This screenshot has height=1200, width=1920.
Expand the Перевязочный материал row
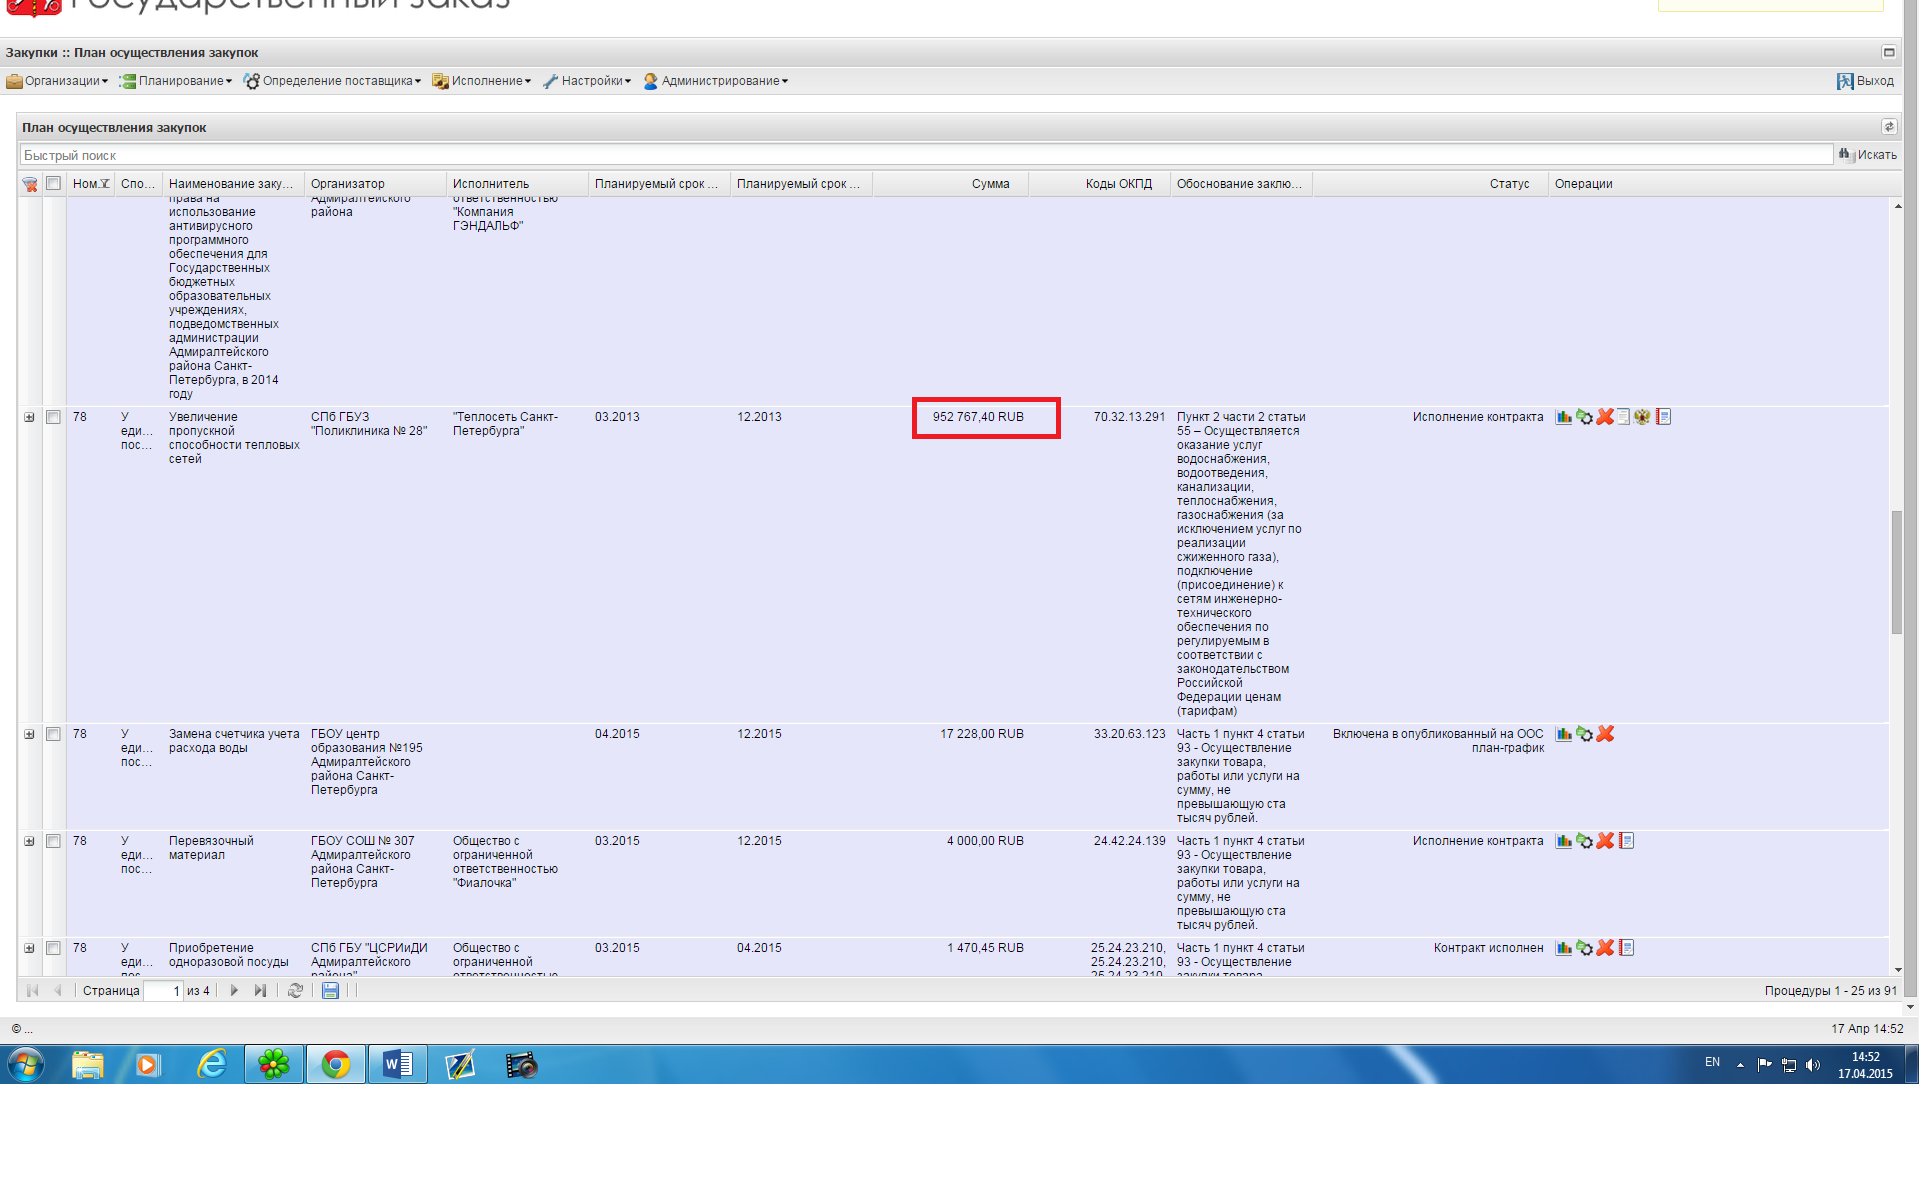click(29, 842)
